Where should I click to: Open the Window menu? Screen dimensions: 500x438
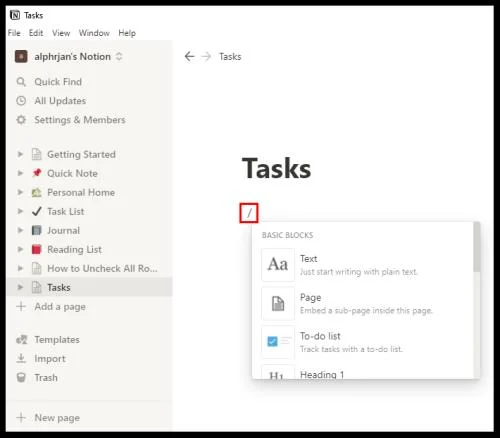point(94,33)
